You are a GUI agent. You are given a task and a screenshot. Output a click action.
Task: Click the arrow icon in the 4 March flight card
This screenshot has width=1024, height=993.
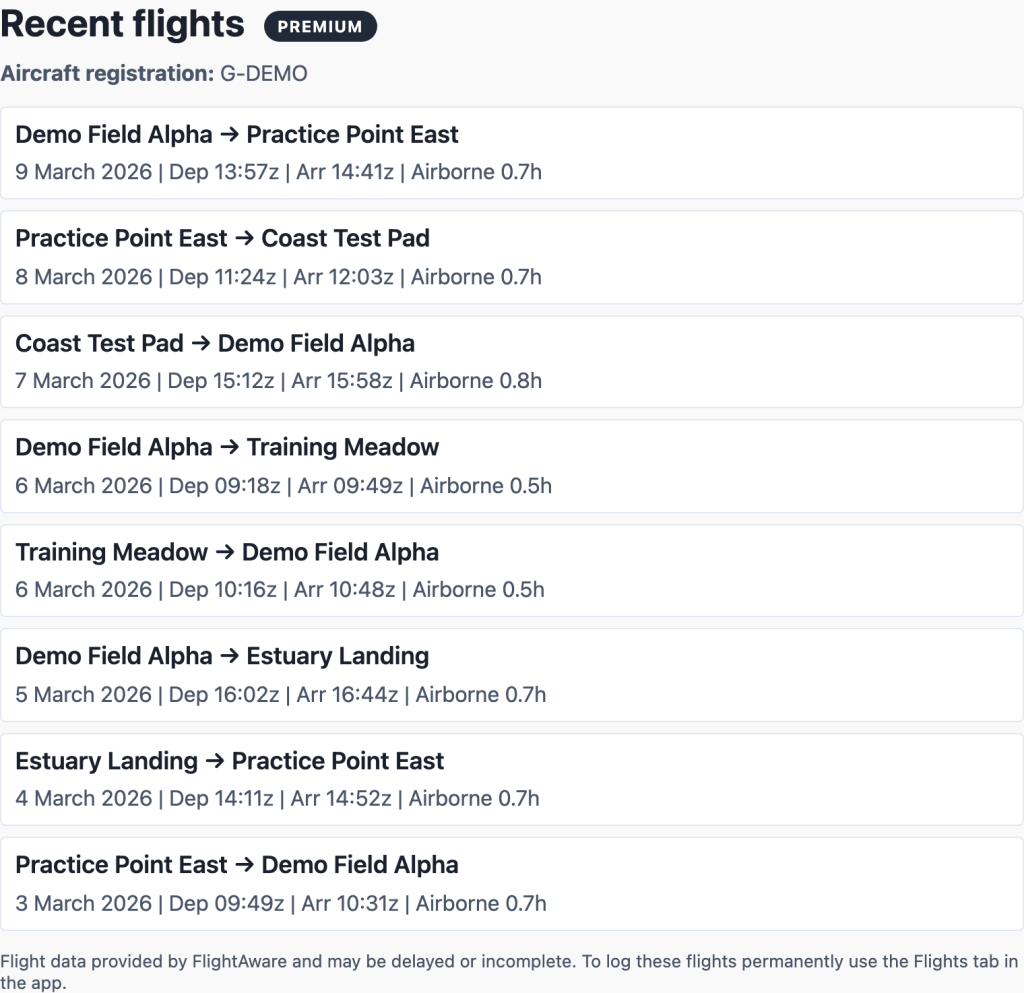(x=216, y=761)
